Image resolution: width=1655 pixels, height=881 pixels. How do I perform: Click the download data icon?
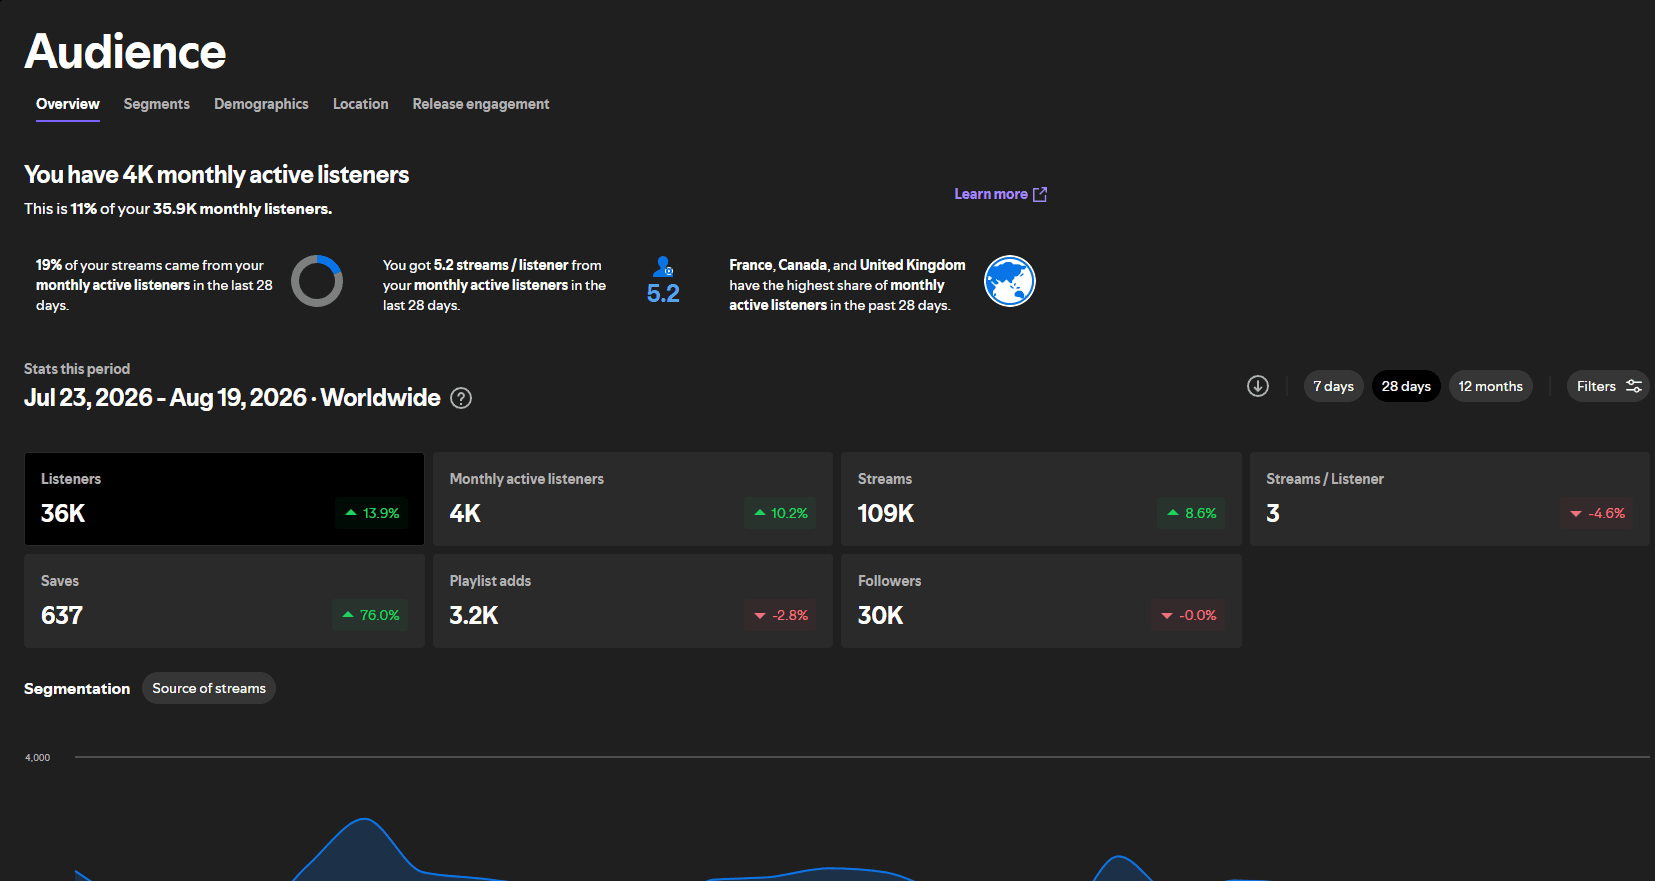pyautogui.click(x=1258, y=386)
